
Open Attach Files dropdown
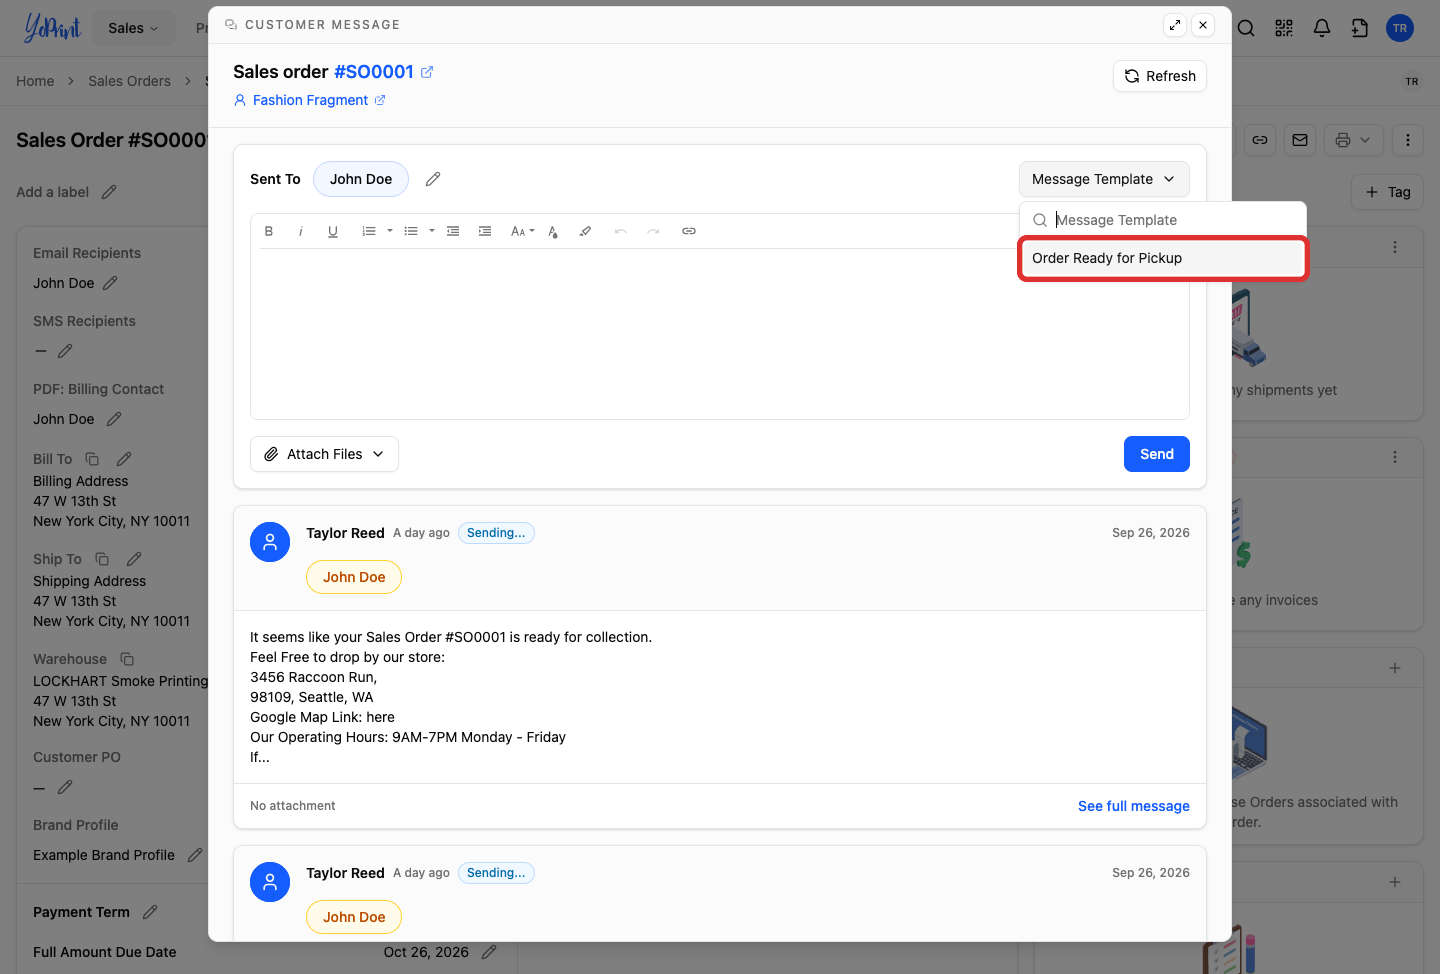click(x=324, y=454)
